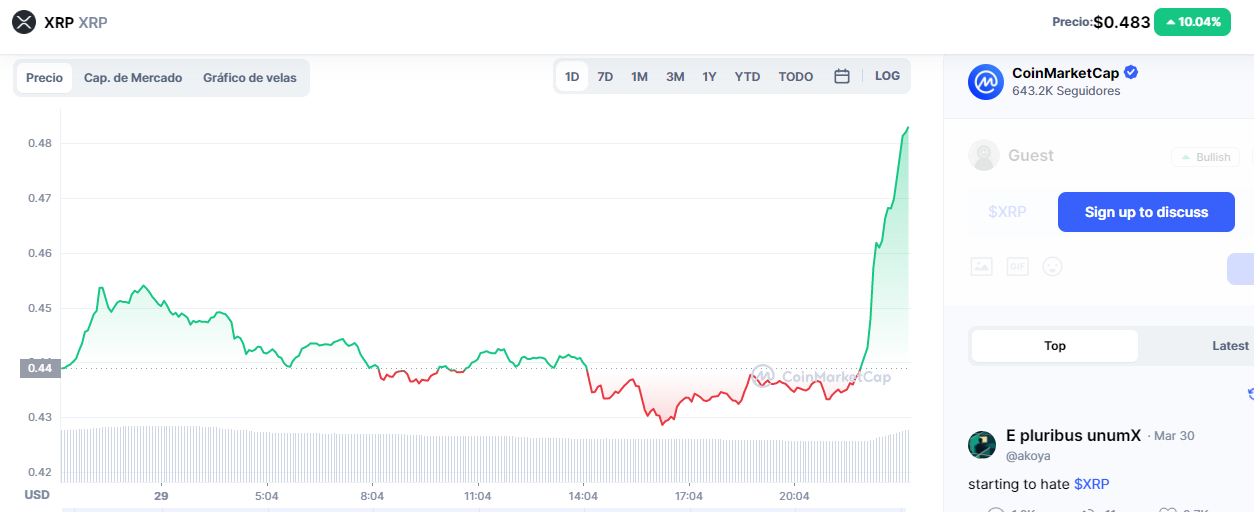Image resolution: width=1254 pixels, height=512 pixels.
Task: Click the $XRP post input field
Action: 1008,212
